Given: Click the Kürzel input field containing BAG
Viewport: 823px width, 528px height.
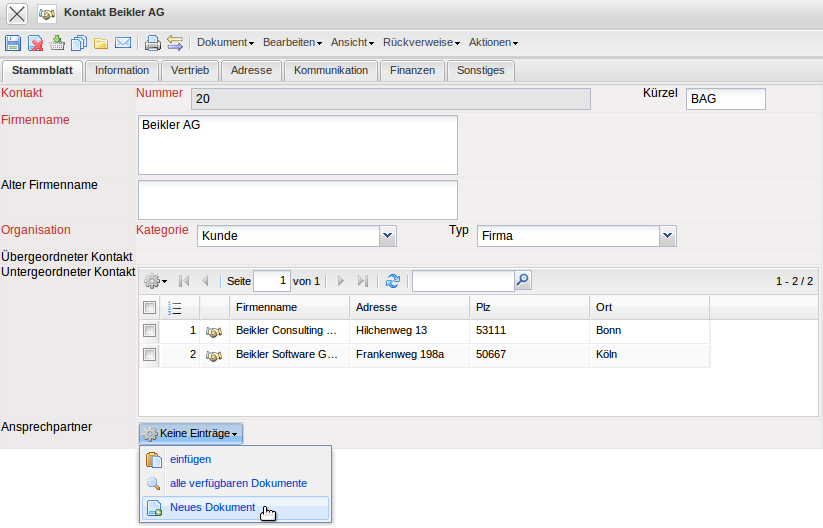Looking at the screenshot, I should [725, 99].
